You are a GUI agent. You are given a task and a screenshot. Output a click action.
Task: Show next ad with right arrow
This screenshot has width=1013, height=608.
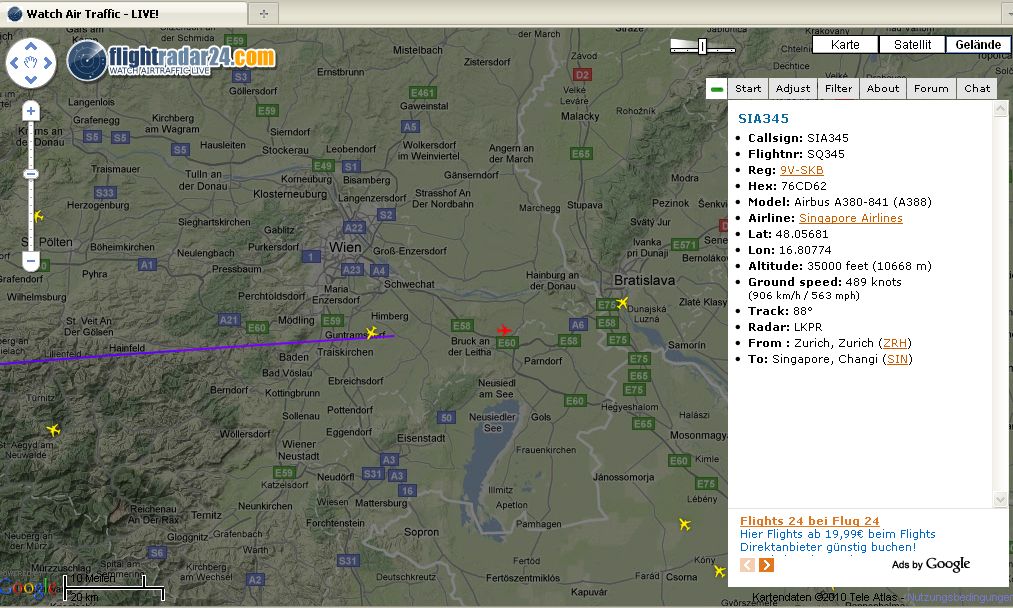click(766, 565)
